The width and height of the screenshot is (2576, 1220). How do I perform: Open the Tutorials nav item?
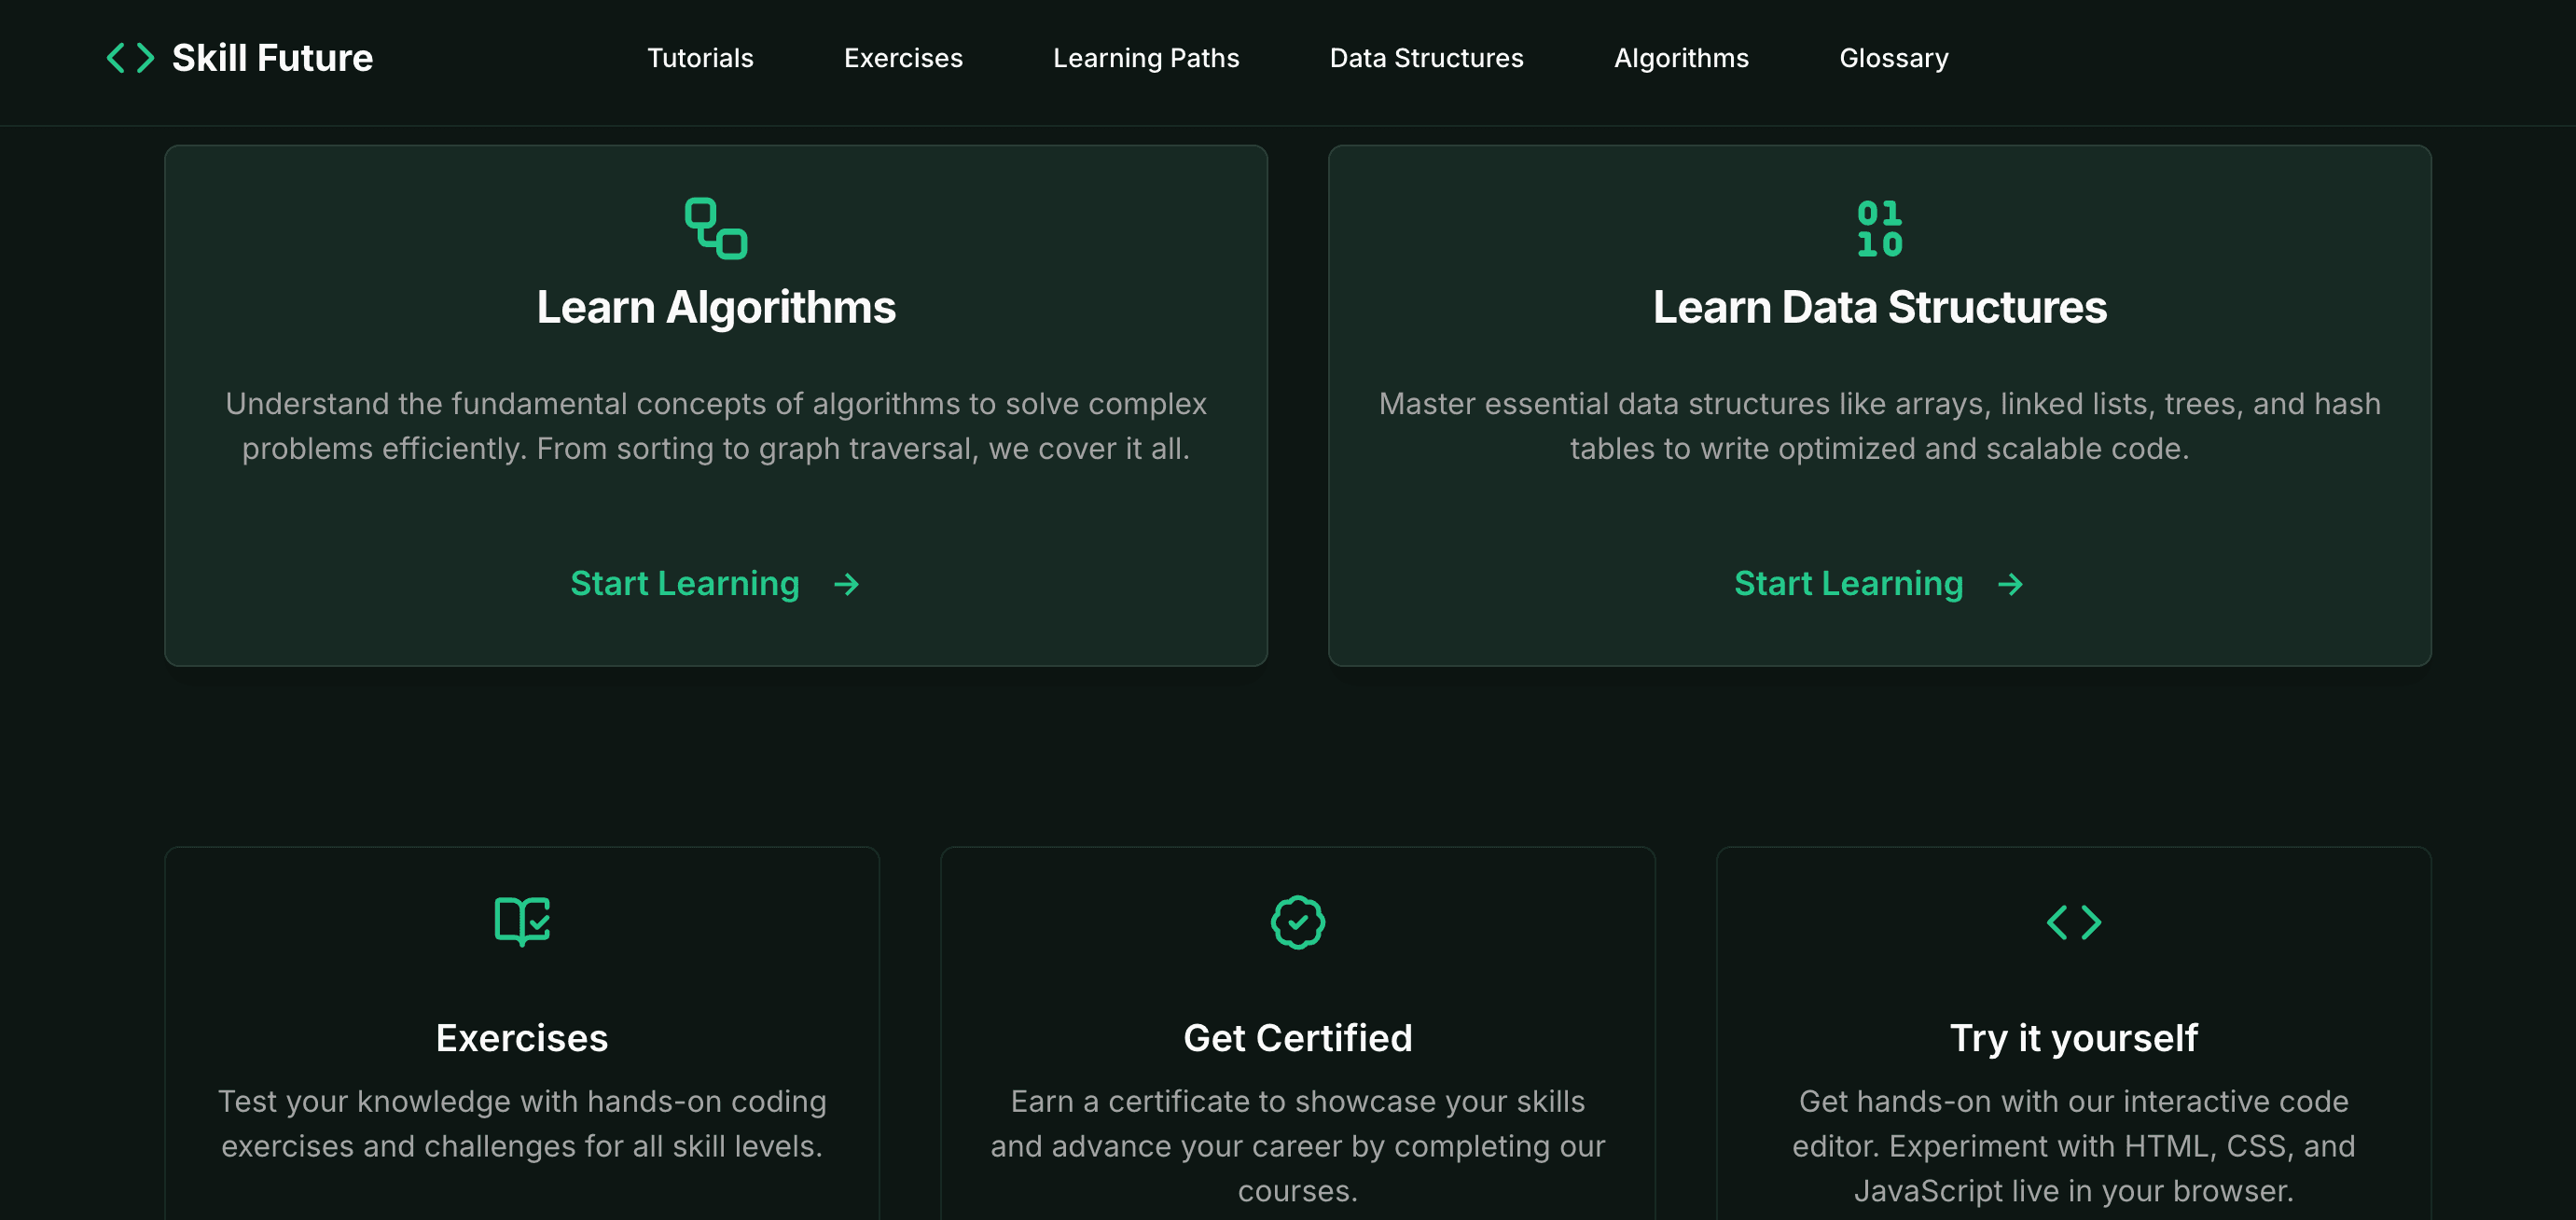(700, 58)
